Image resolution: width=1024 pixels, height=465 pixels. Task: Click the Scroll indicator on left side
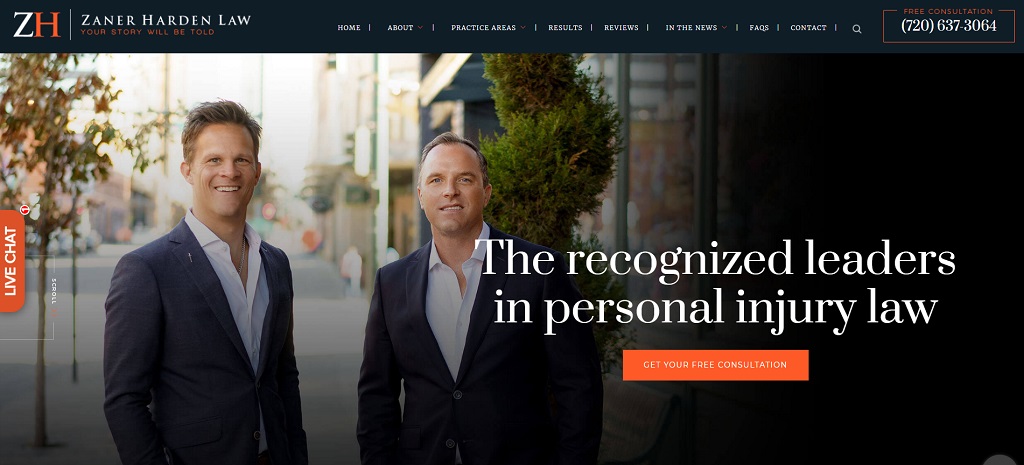click(x=54, y=291)
